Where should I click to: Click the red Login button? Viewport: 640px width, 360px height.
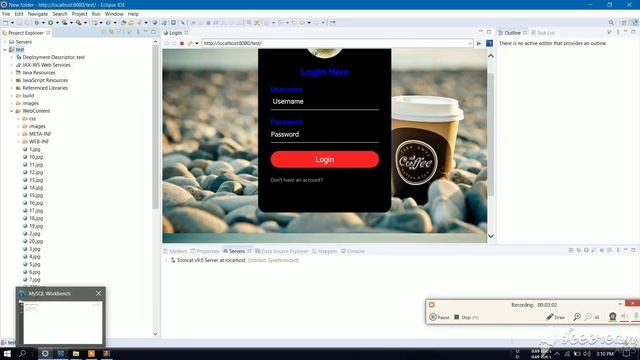pos(324,160)
